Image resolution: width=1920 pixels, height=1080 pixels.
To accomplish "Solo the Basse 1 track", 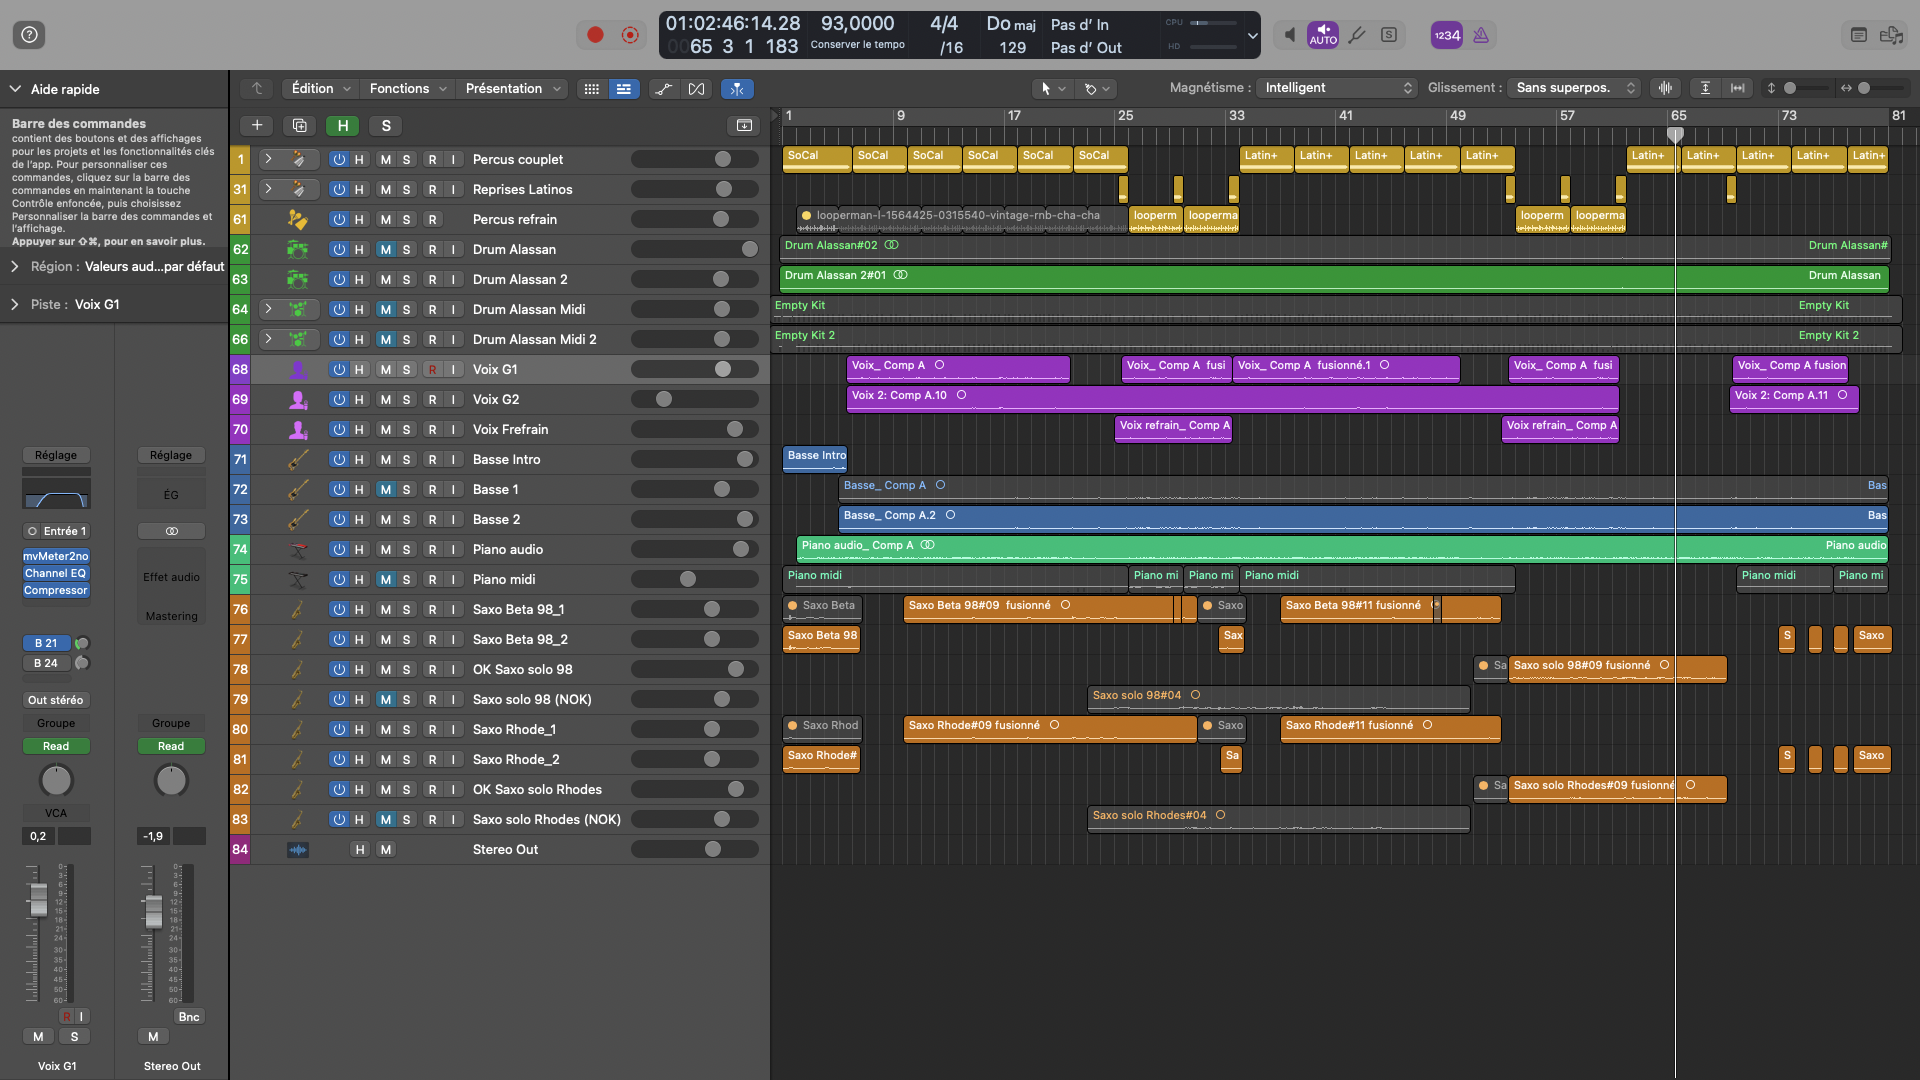I will (406, 489).
